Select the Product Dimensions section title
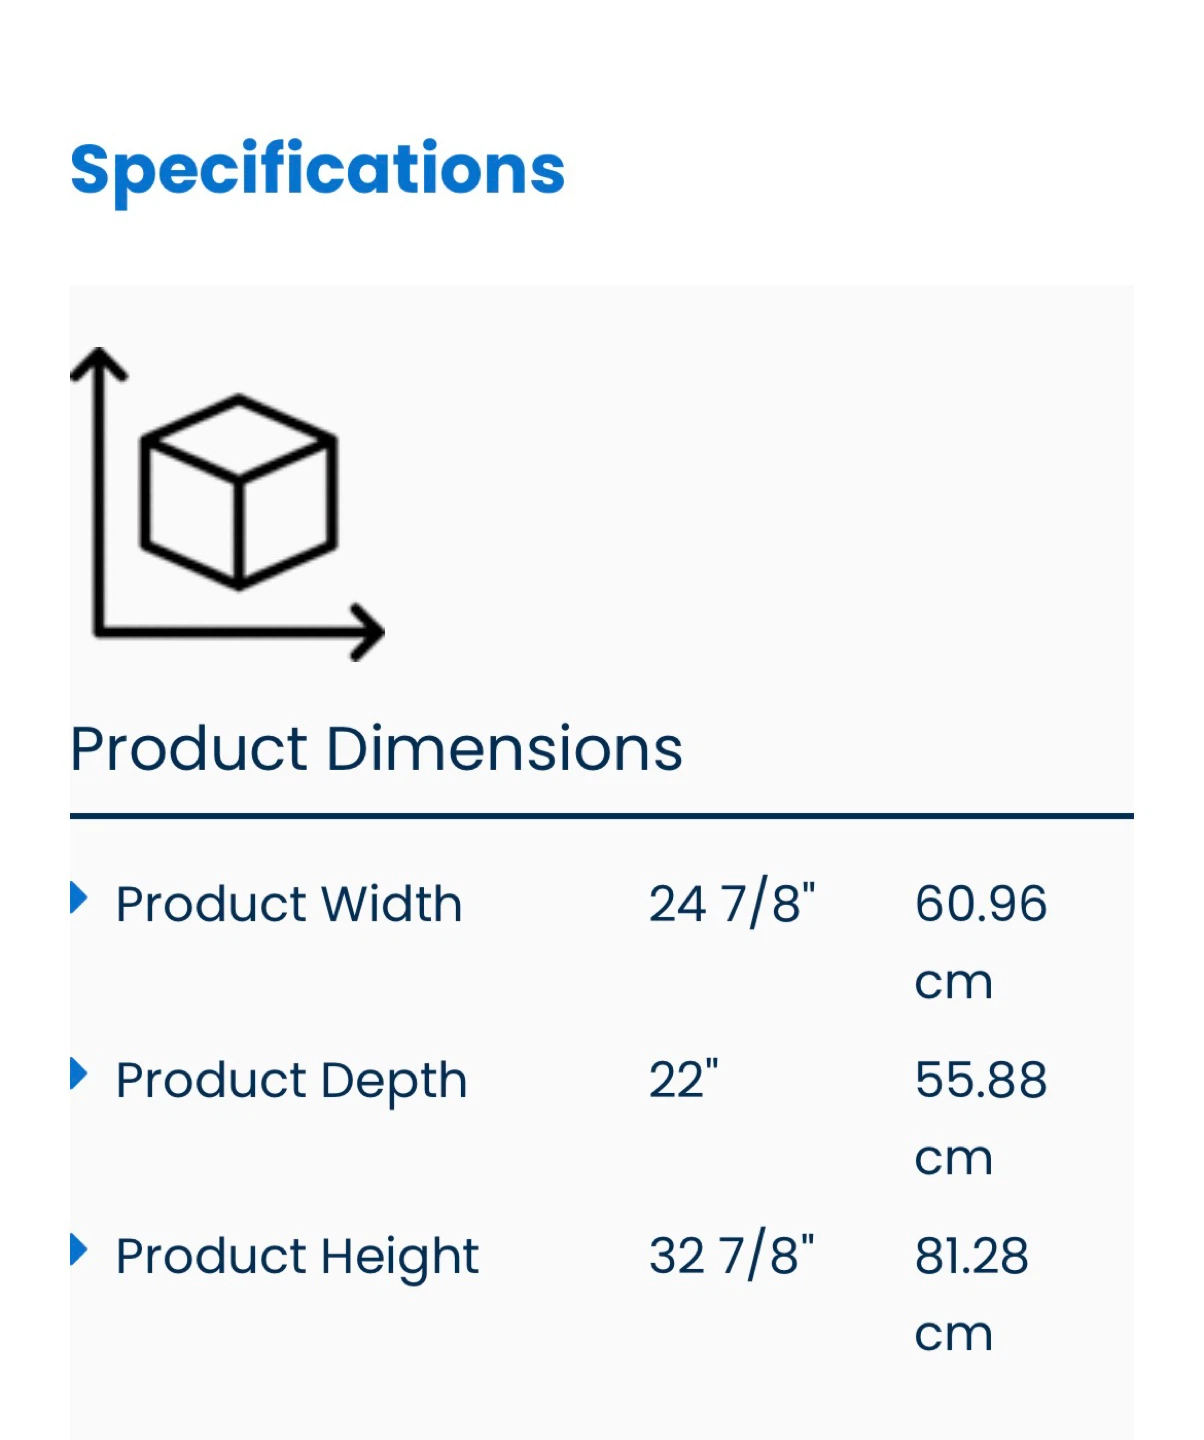1204x1440 pixels. (x=376, y=749)
